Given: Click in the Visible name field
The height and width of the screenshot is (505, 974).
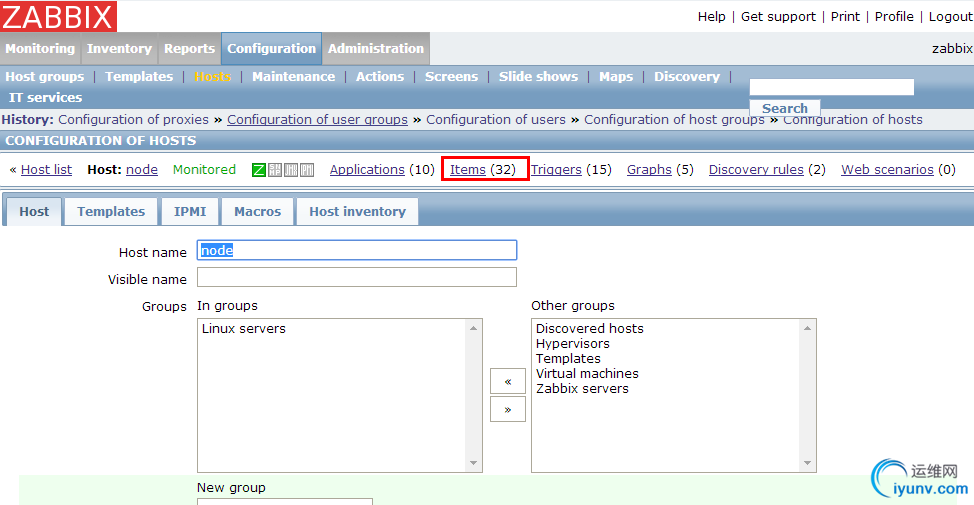Looking at the screenshot, I should pyautogui.click(x=357, y=277).
